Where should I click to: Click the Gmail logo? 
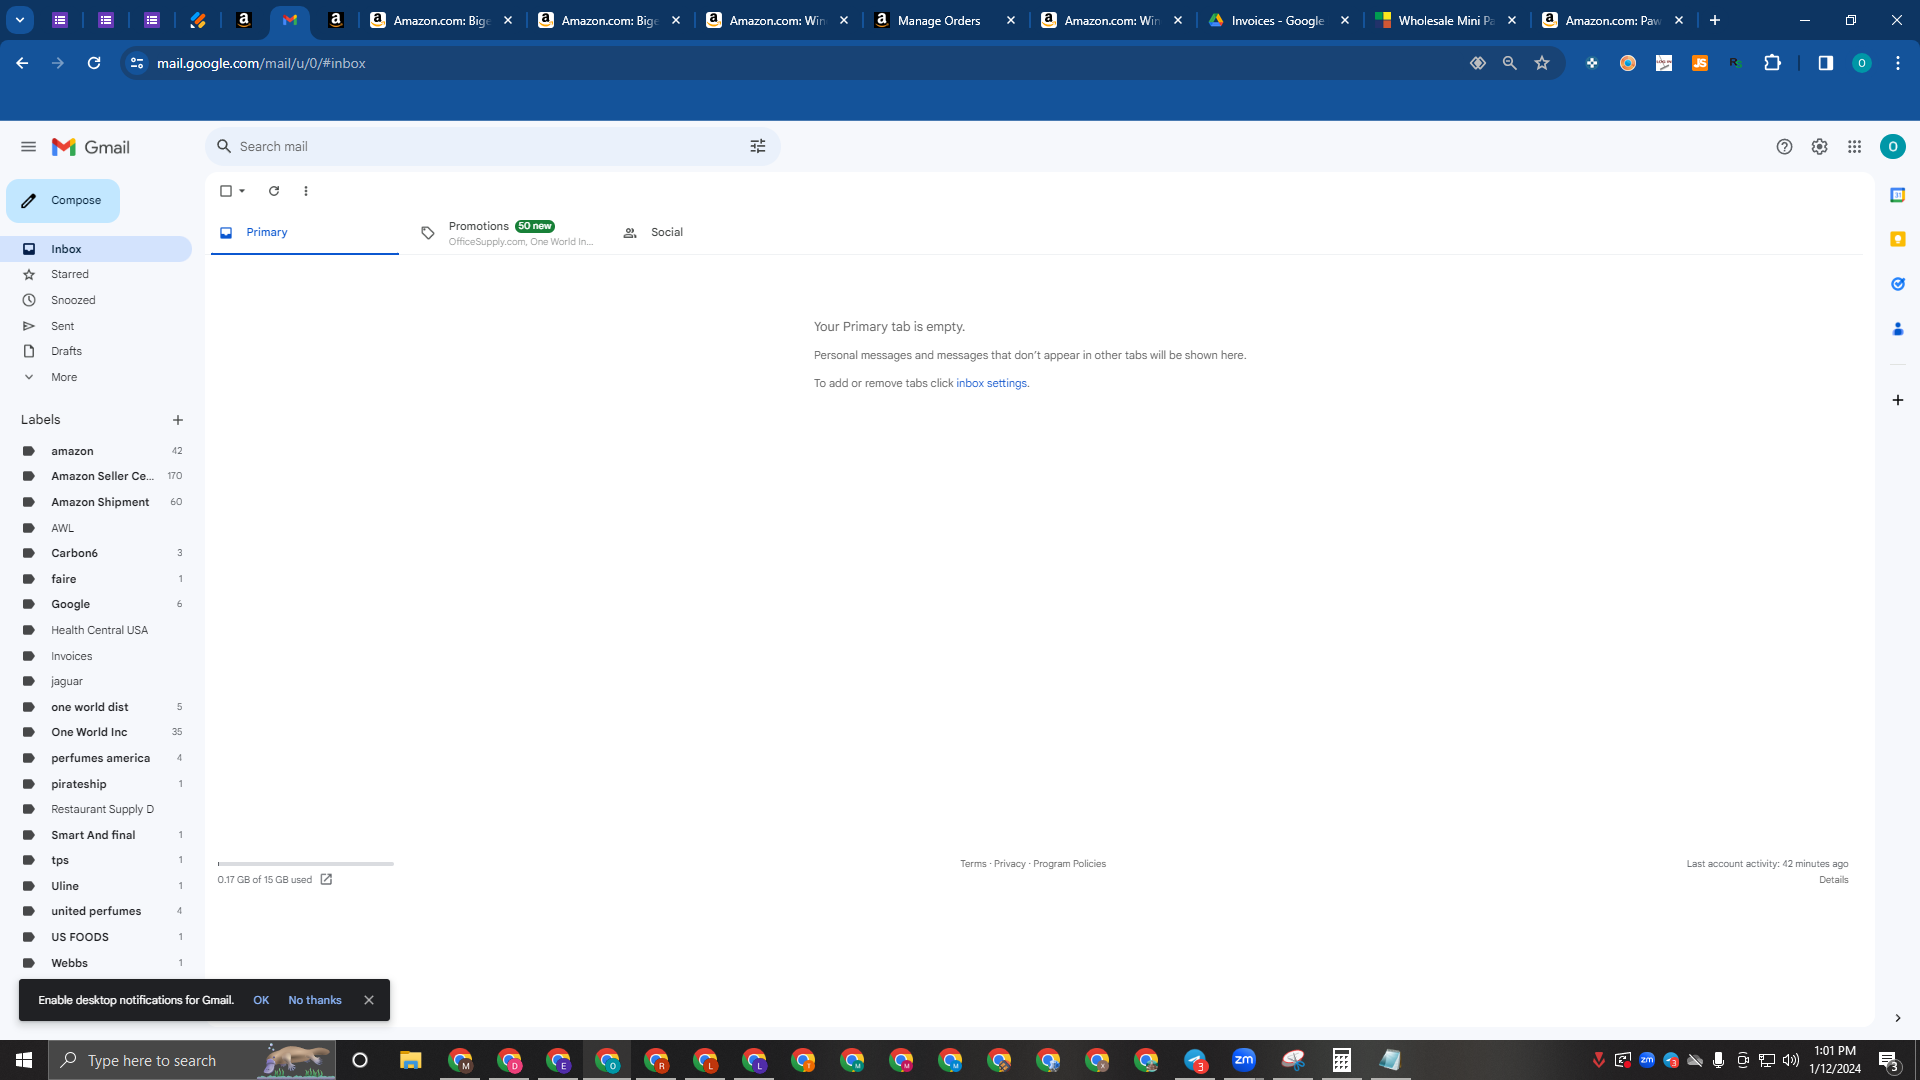(x=91, y=147)
